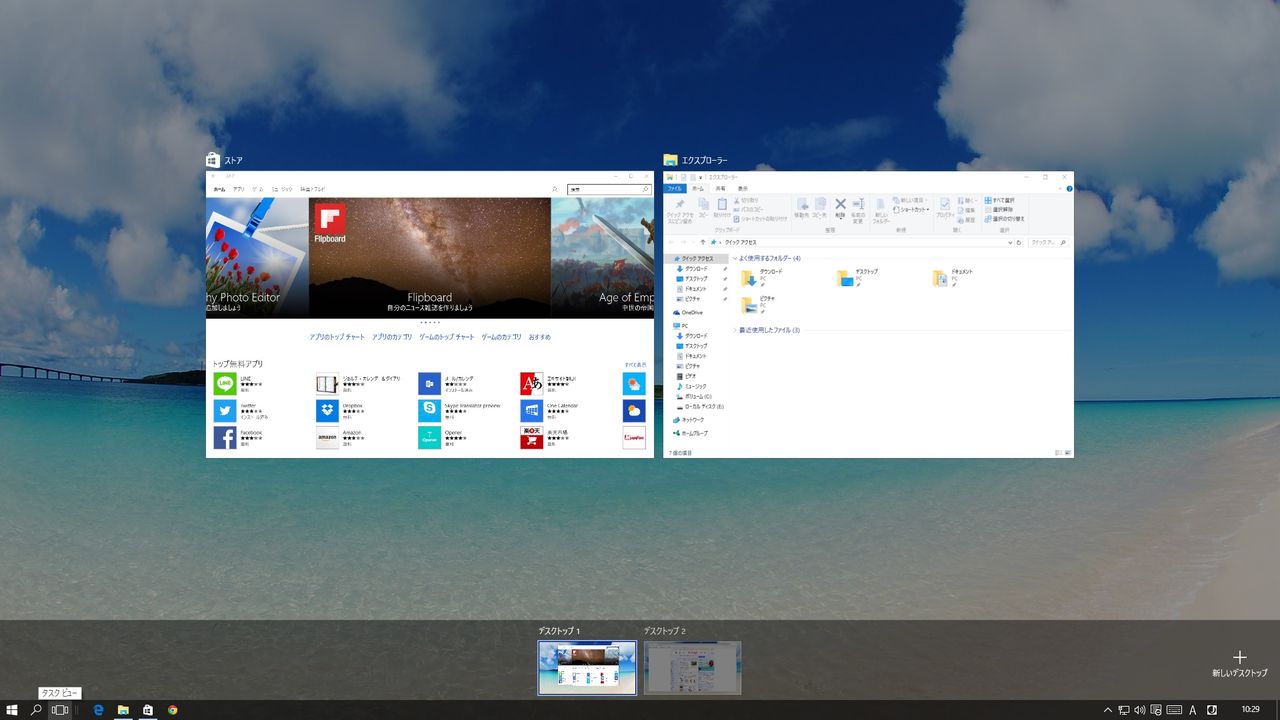The height and width of the screenshot is (720, 1280).
Task: Switch to the デスクトップ 1 virtual desktop thumbnail
Action: click(587, 667)
